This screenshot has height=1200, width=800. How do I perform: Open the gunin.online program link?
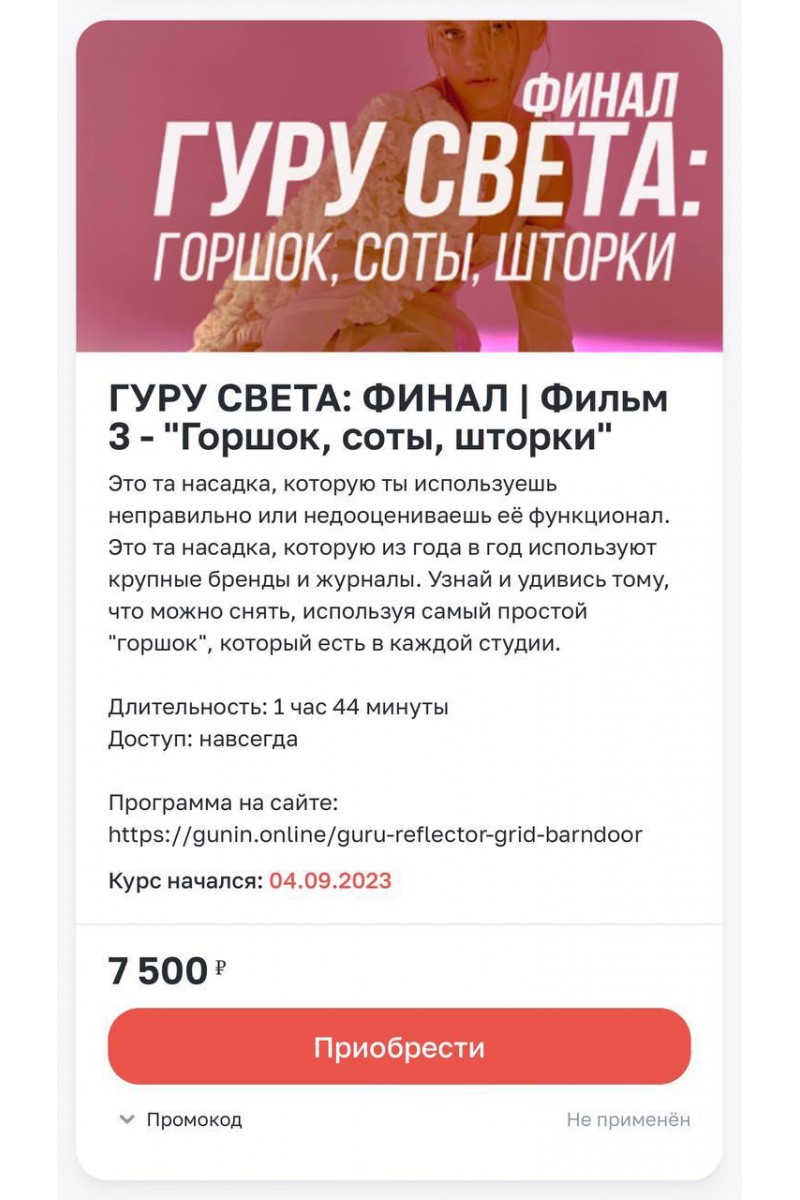point(375,834)
